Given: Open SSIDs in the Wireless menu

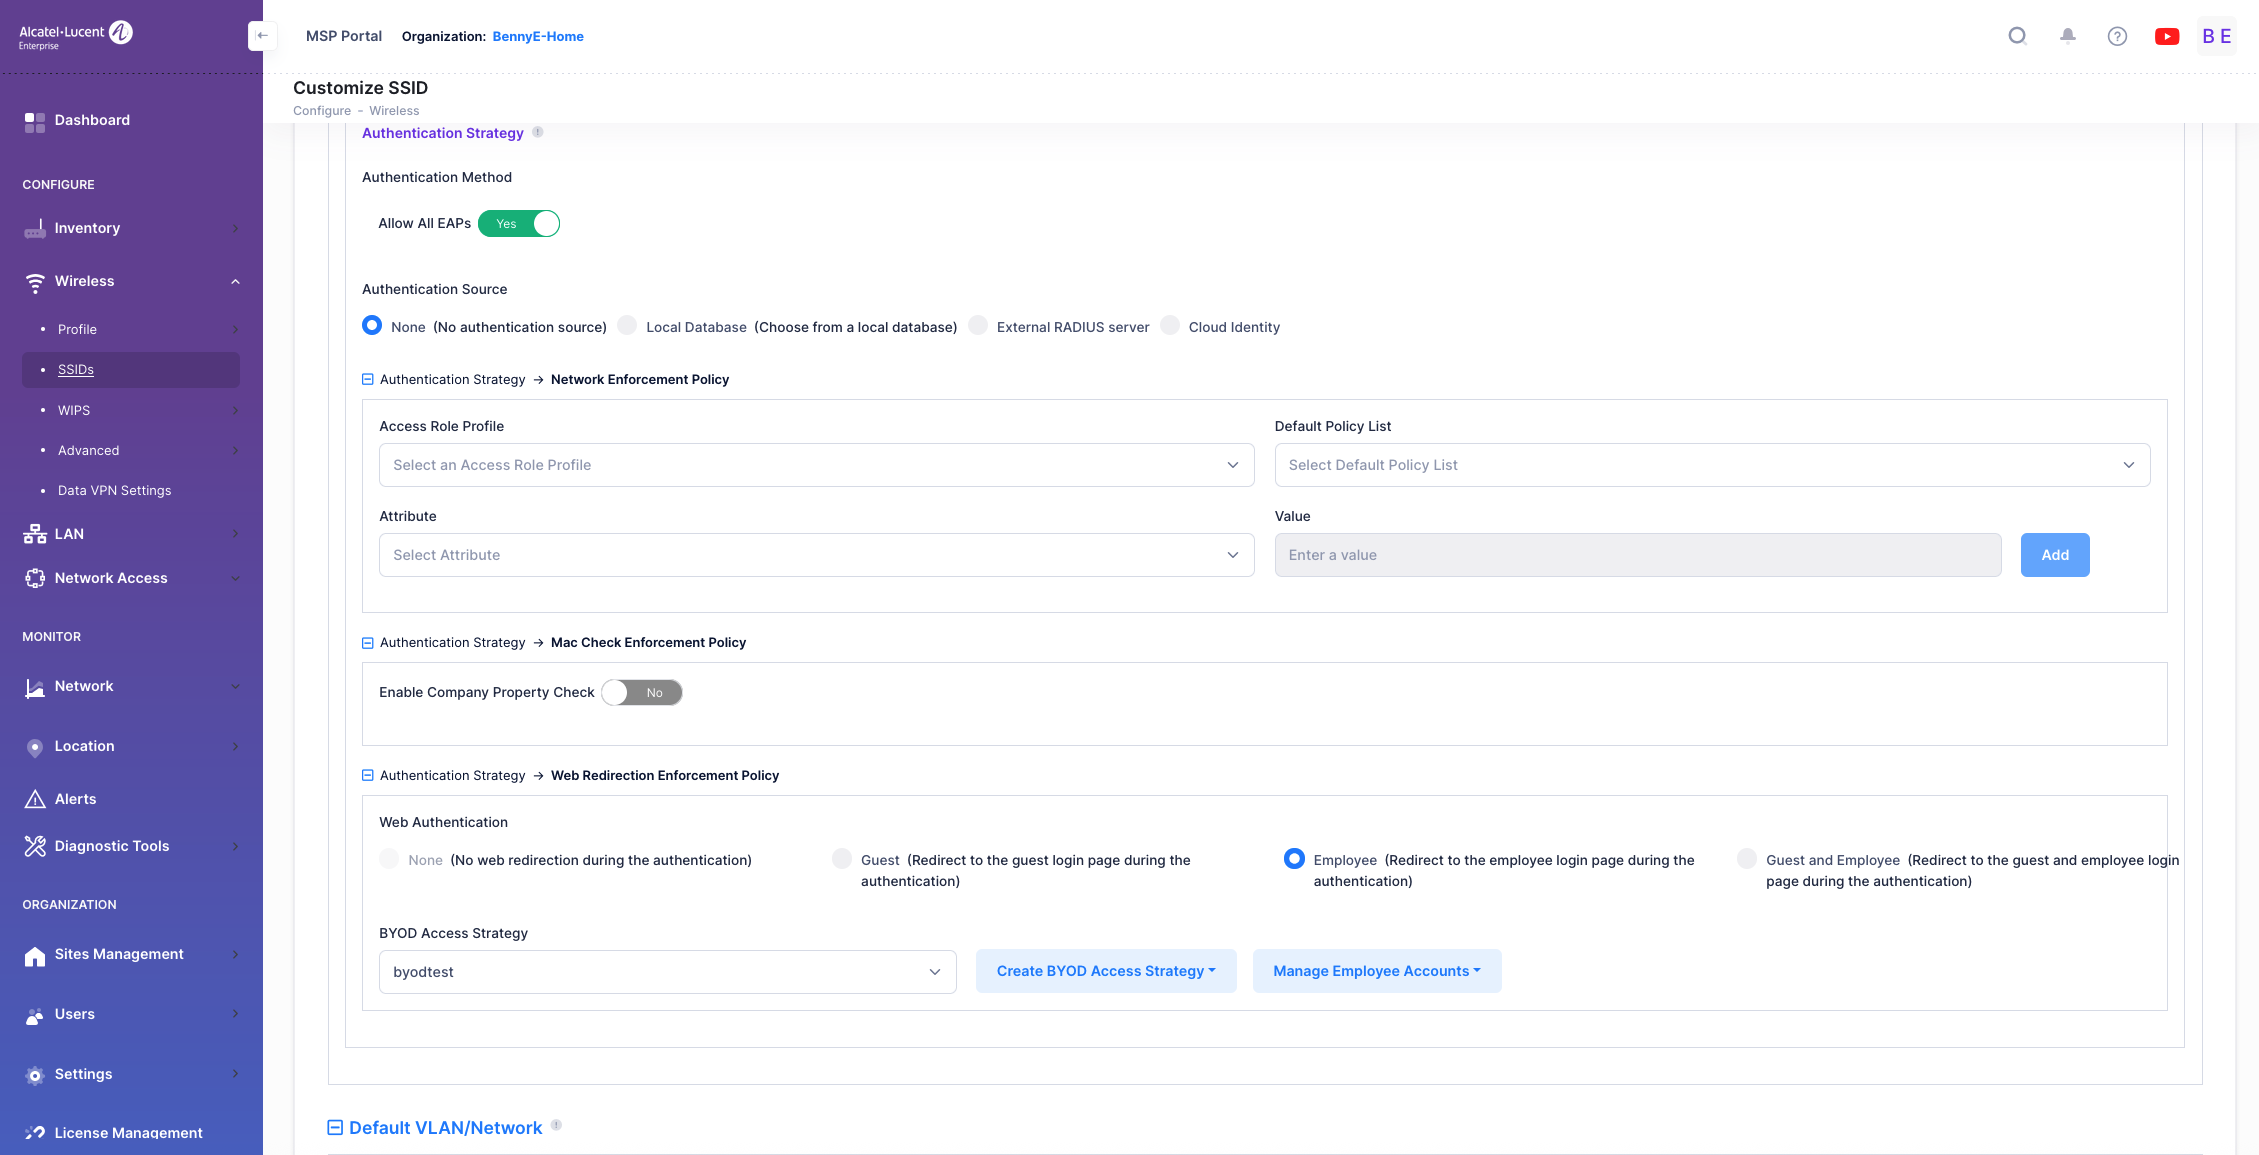Looking at the screenshot, I should pos(76,370).
